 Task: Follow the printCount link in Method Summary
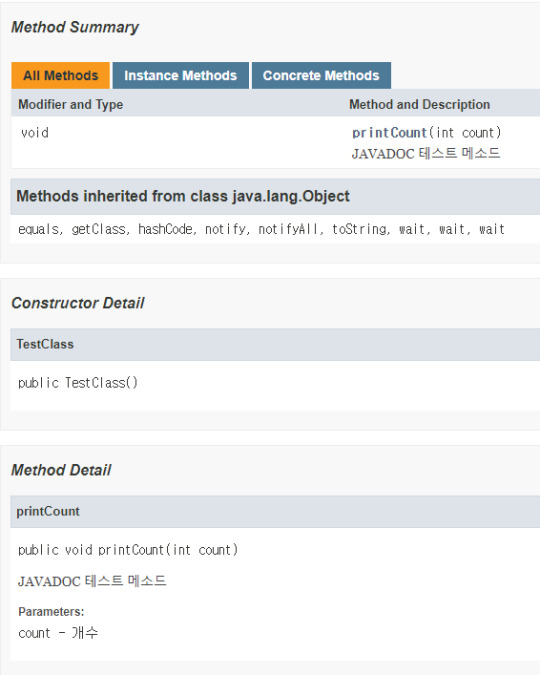click(389, 133)
